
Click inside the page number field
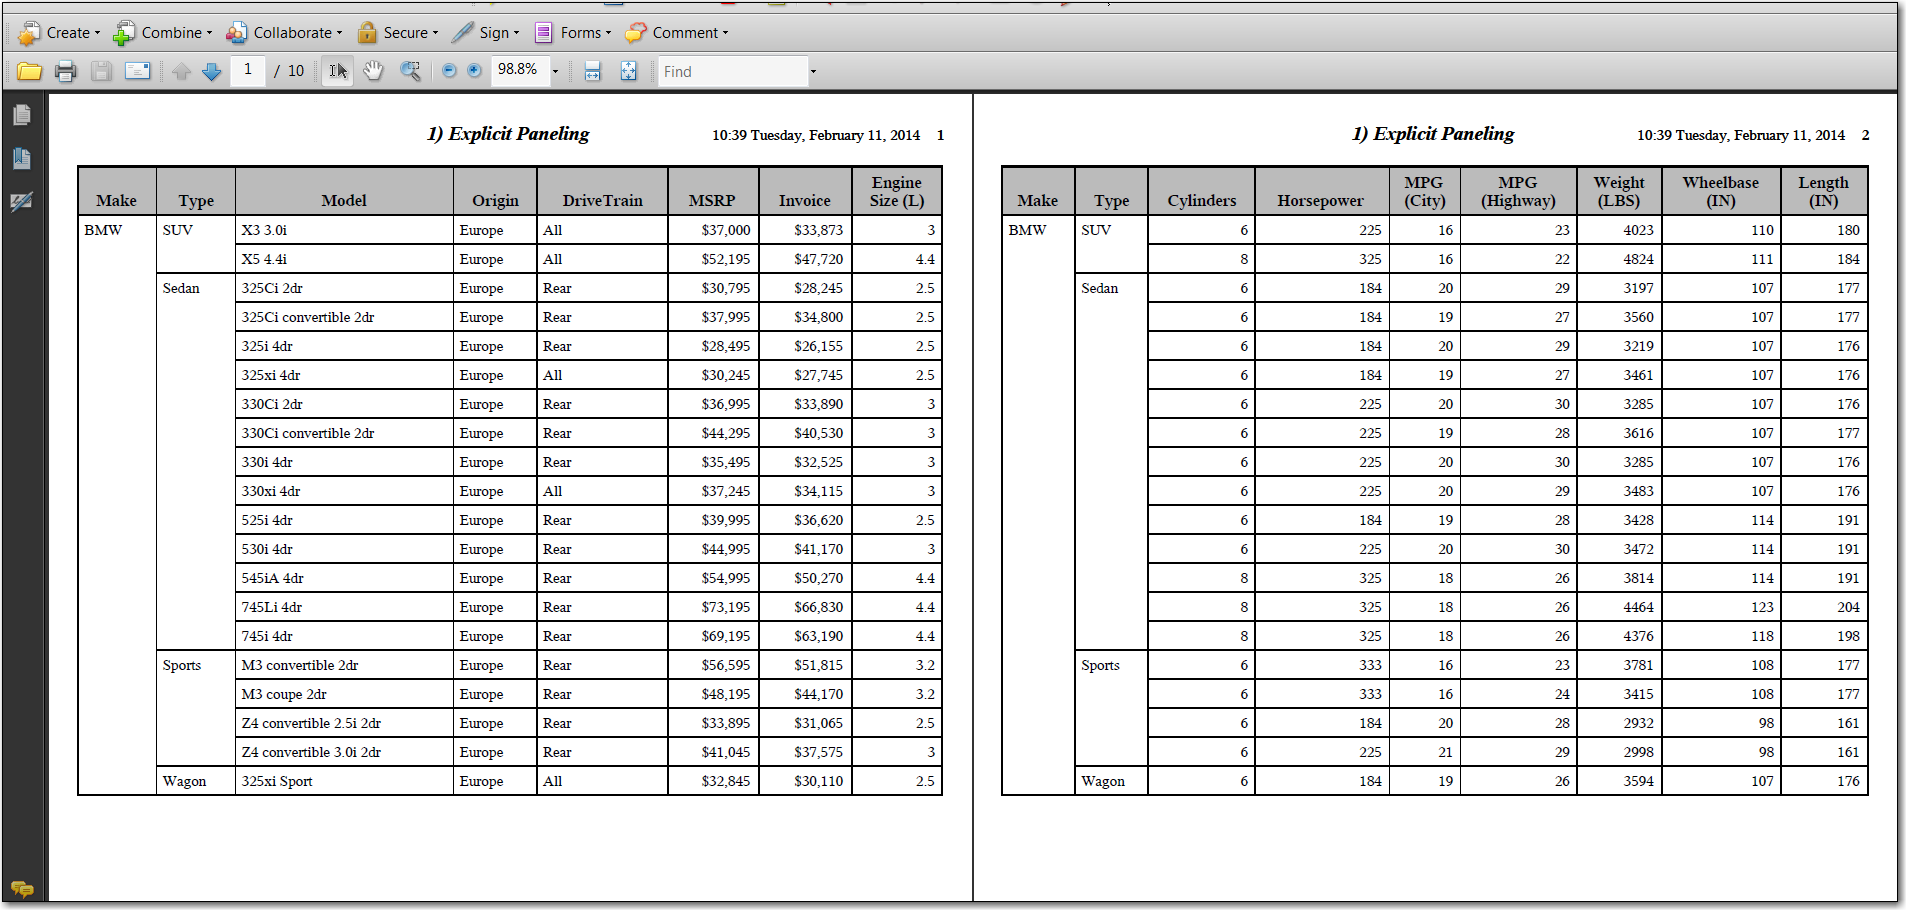(x=248, y=71)
